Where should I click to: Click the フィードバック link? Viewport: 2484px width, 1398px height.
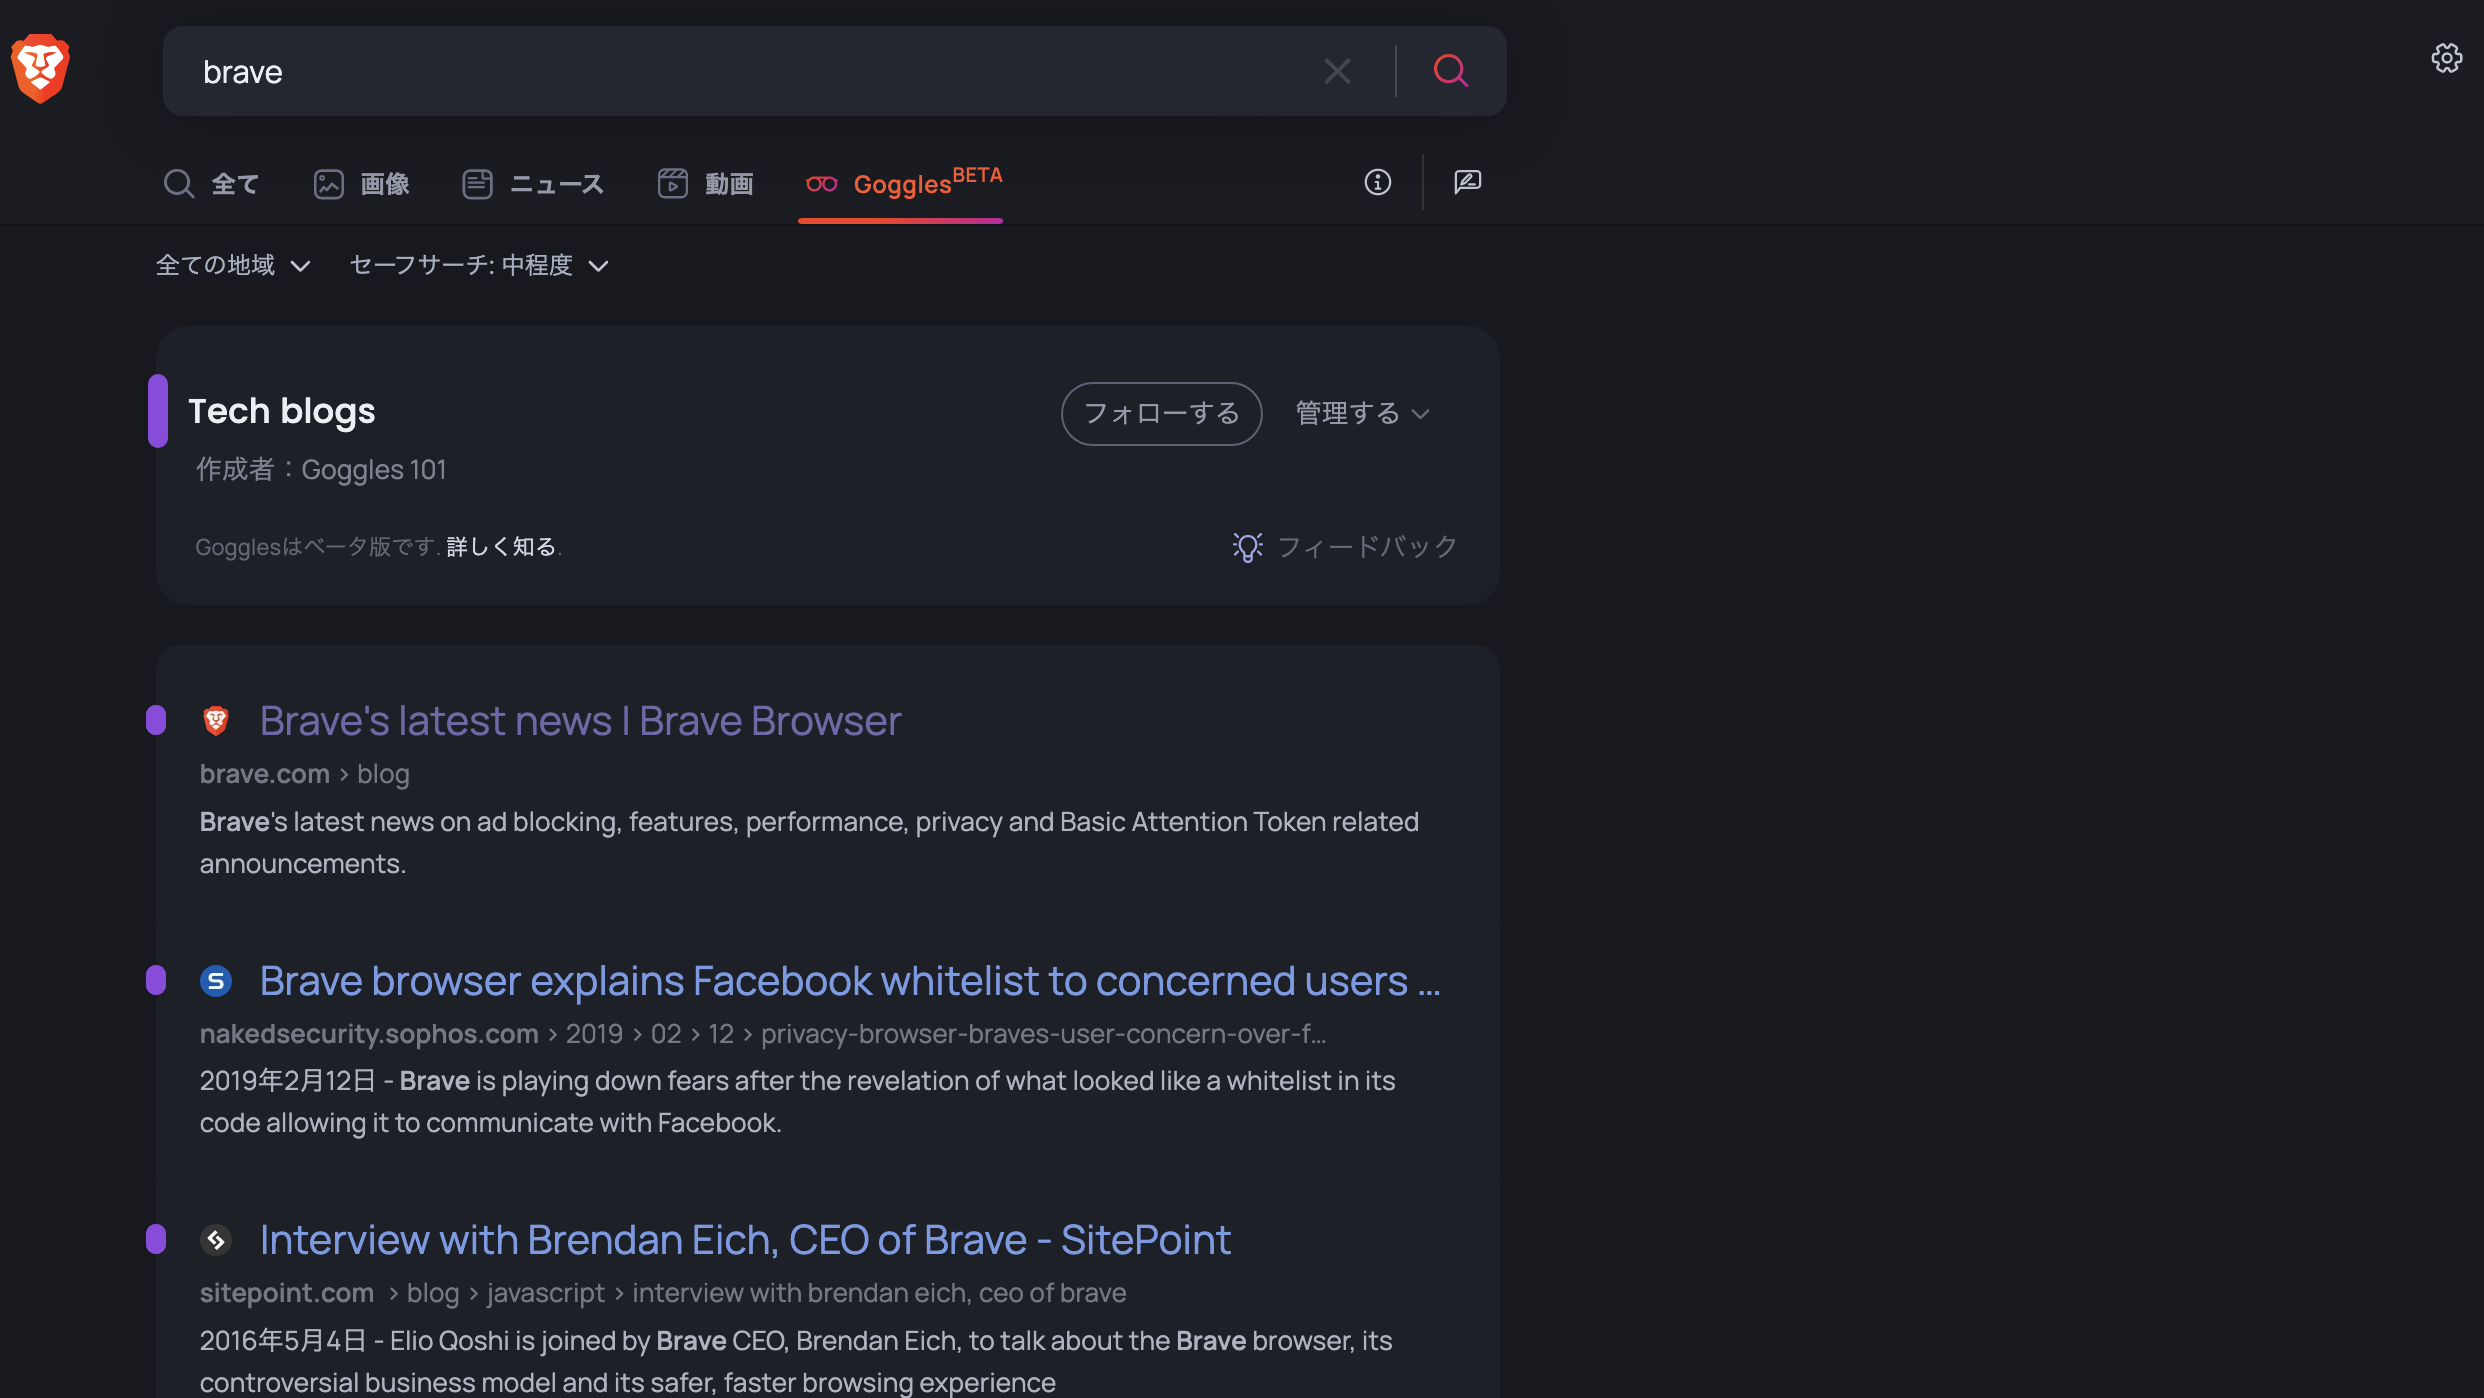(x=1345, y=547)
